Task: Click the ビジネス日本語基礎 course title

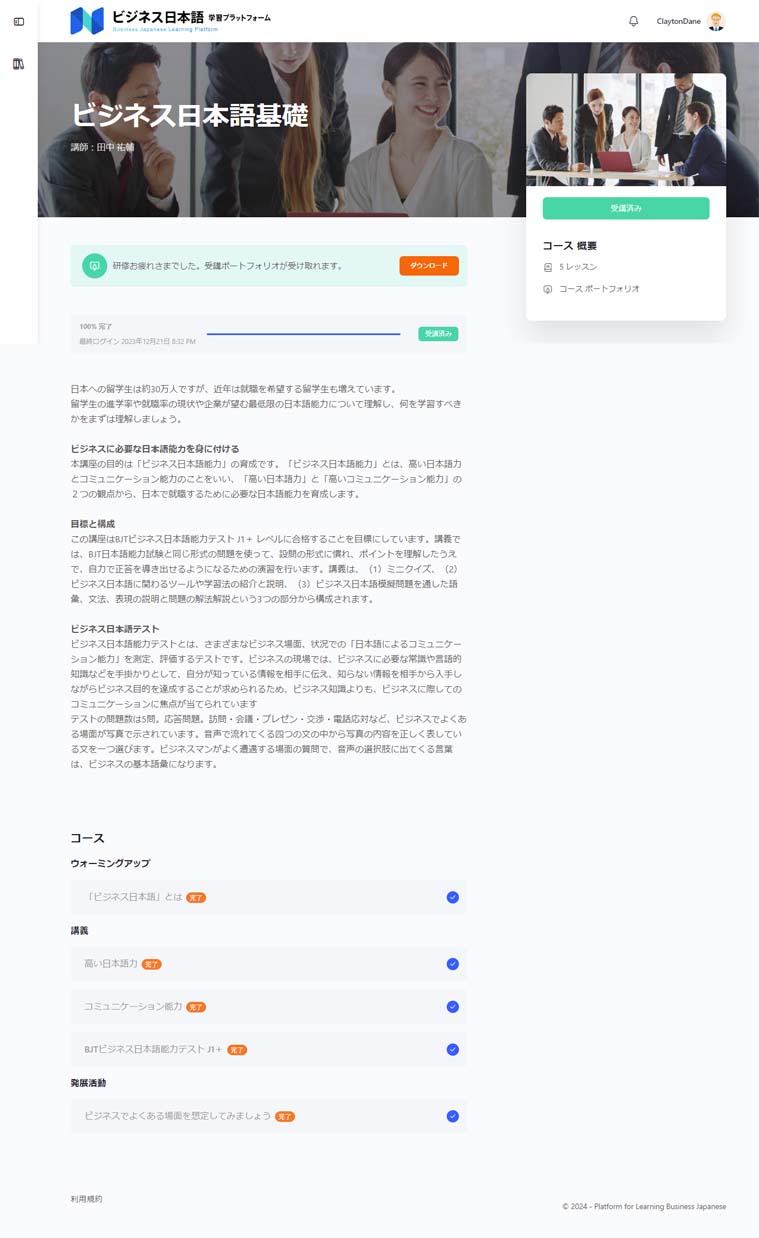Action: (189, 115)
